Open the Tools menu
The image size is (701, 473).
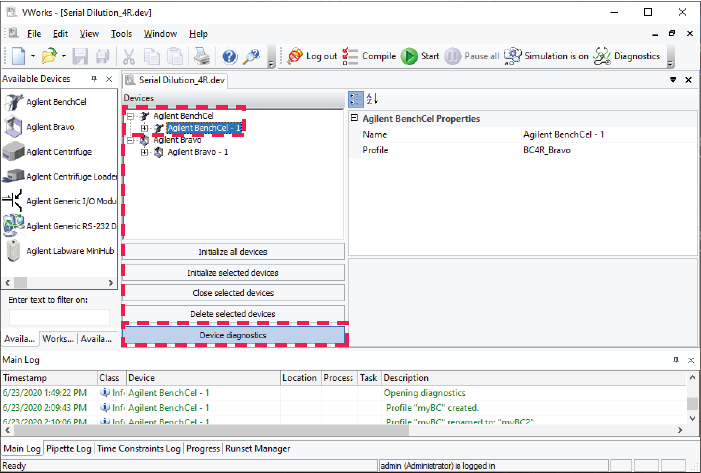coord(121,34)
